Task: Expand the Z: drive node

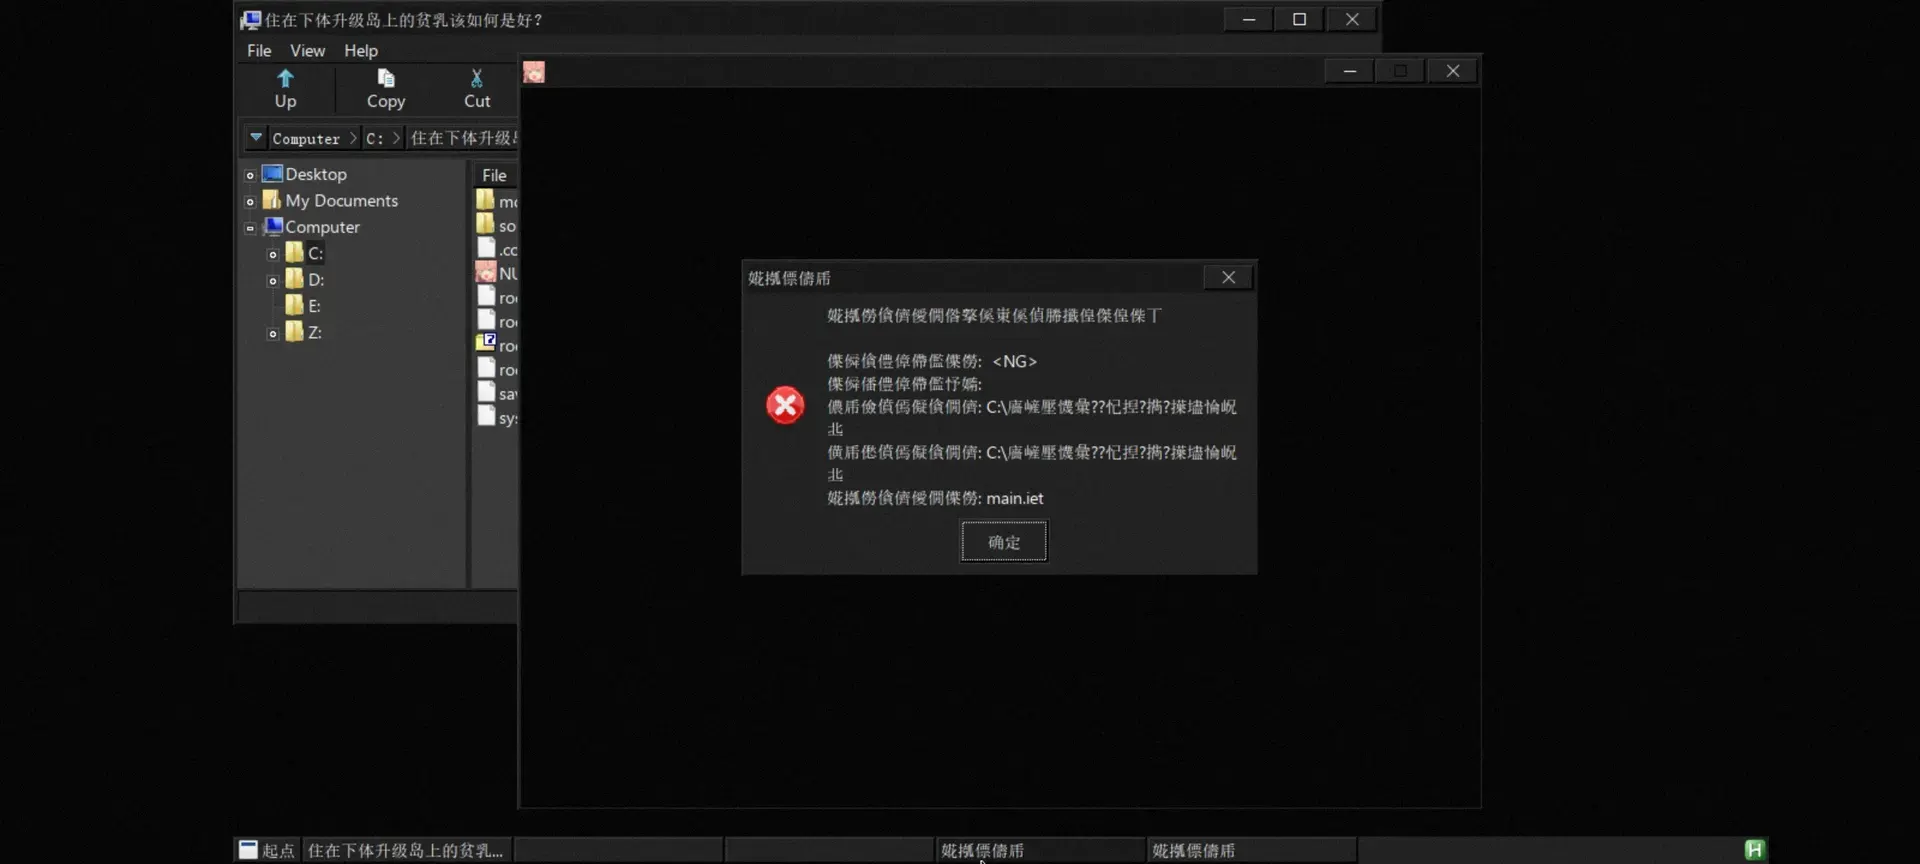Action: coord(272,334)
